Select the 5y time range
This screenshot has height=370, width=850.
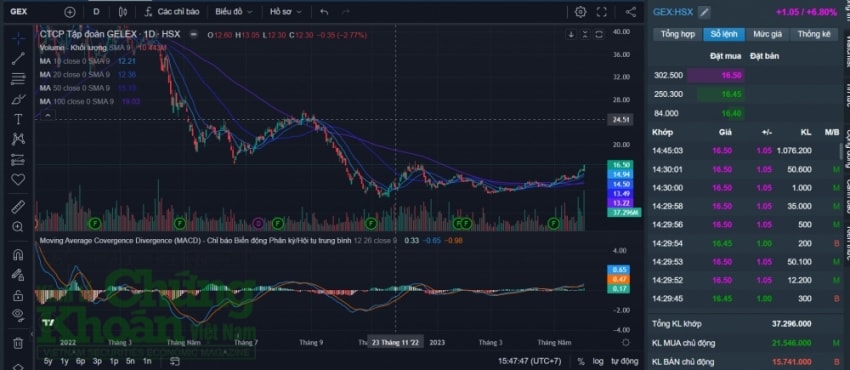pyautogui.click(x=48, y=361)
